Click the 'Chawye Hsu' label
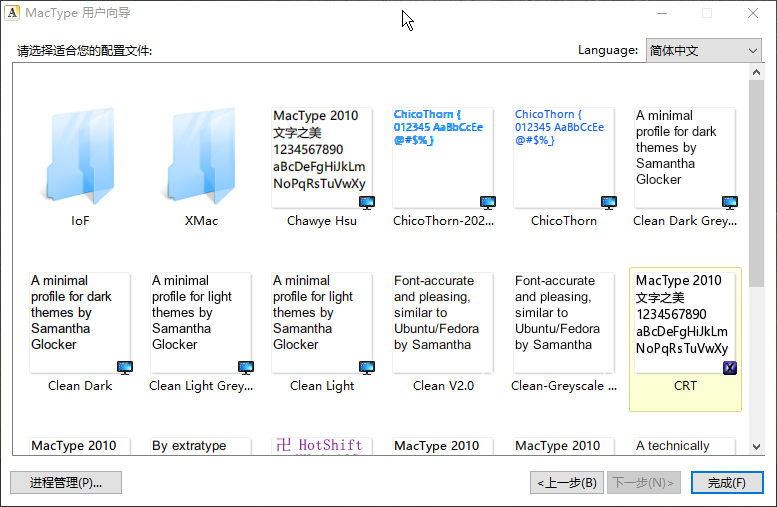Image resolution: width=777 pixels, height=507 pixels. click(x=322, y=221)
